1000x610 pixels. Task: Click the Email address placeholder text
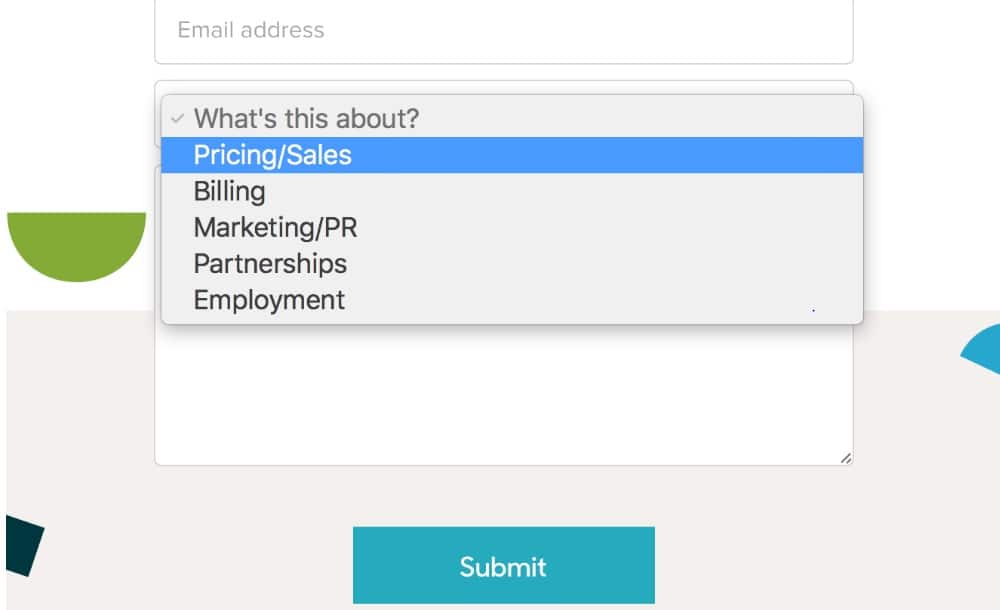(248, 30)
